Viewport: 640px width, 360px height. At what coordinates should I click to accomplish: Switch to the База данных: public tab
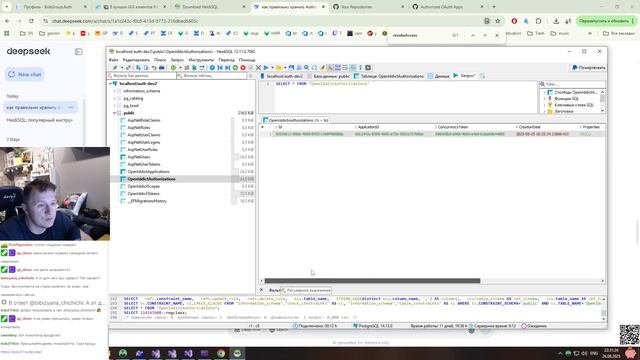tap(328, 76)
